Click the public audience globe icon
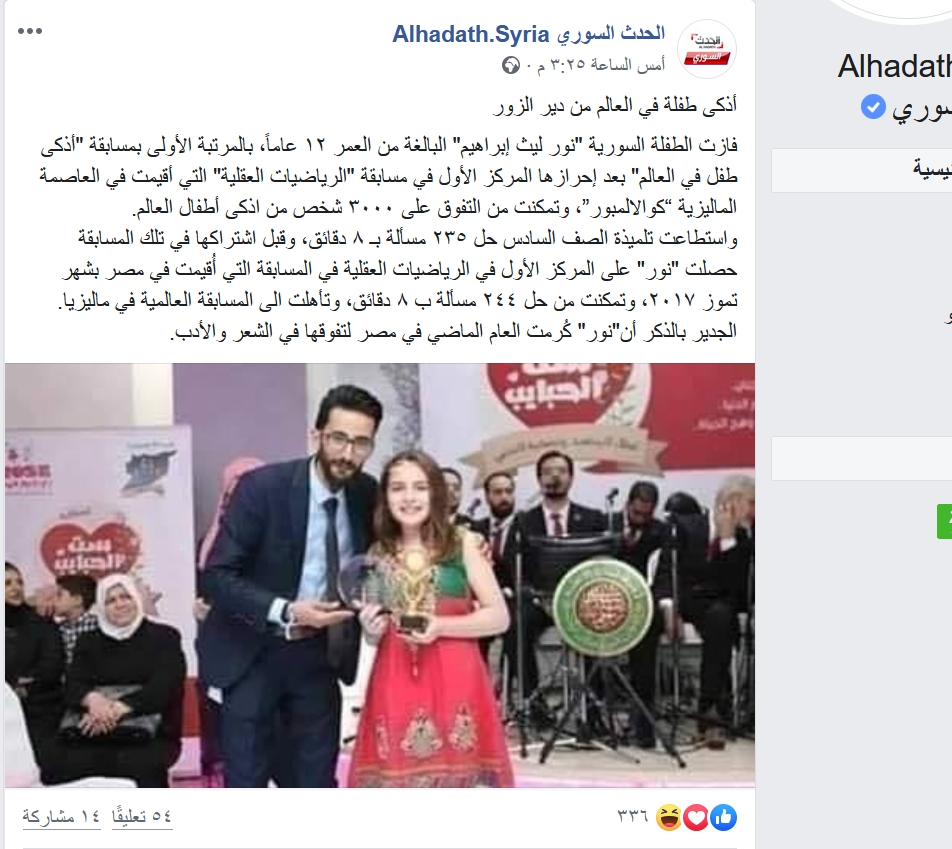This screenshot has height=849, width=952. (511, 64)
